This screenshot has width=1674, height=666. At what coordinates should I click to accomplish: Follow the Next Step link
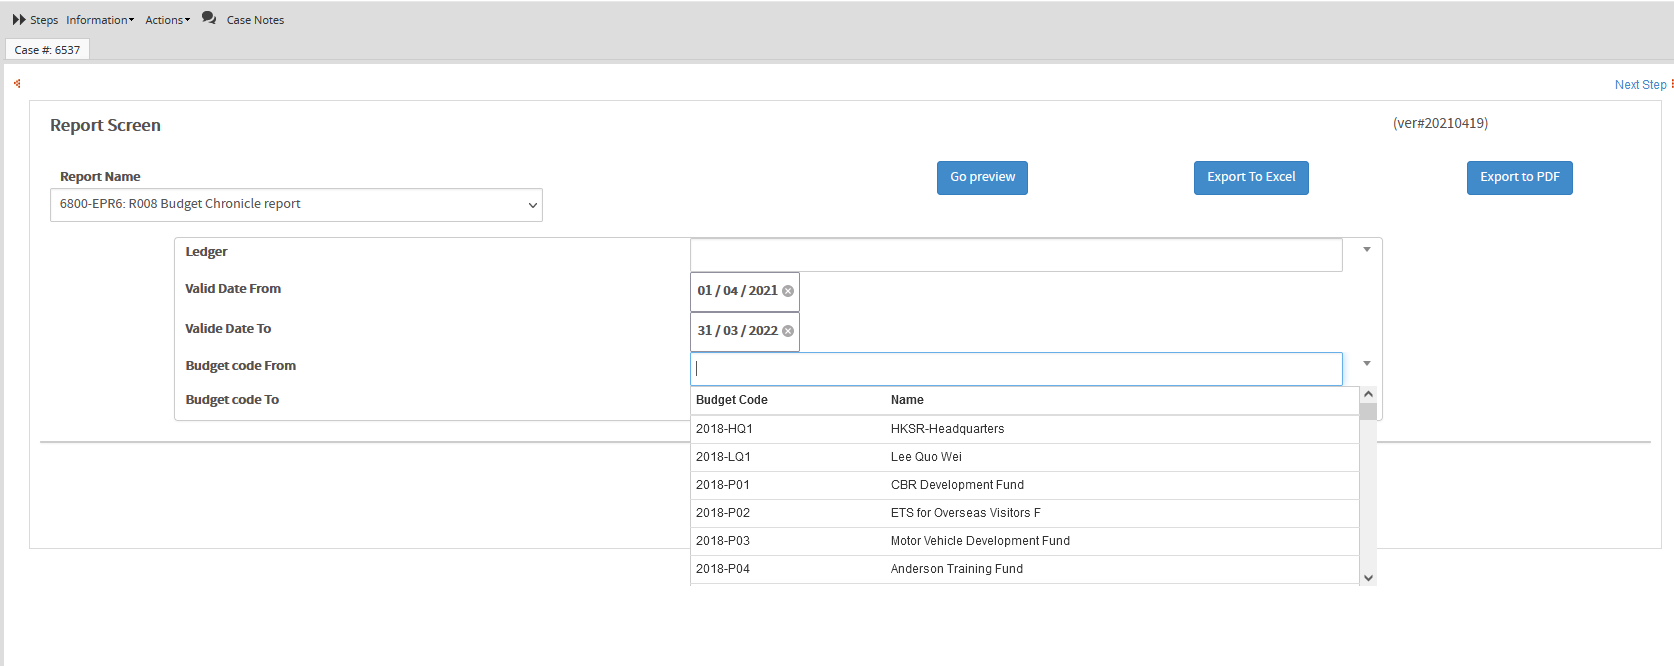[x=1640, y=85]
